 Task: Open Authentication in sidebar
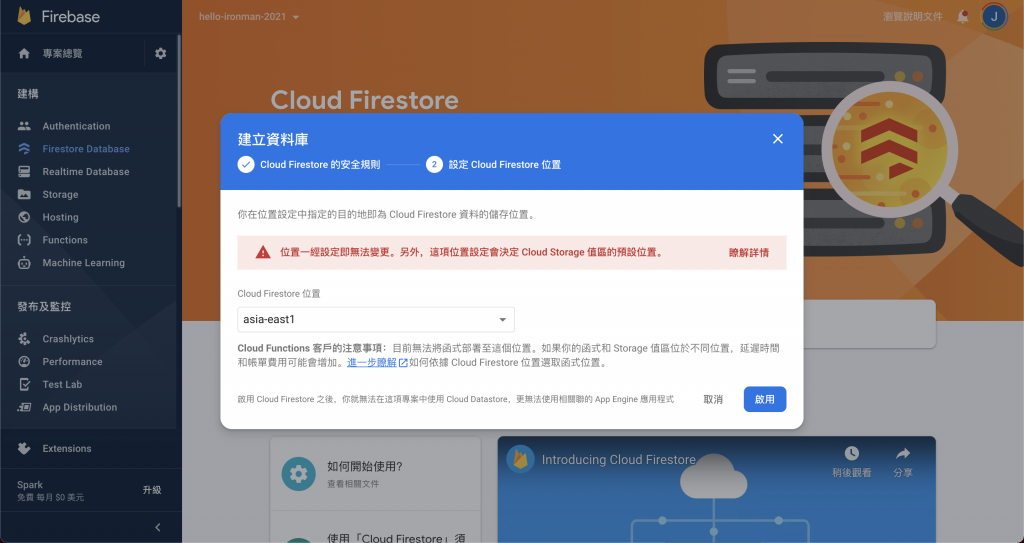[76, 126]
